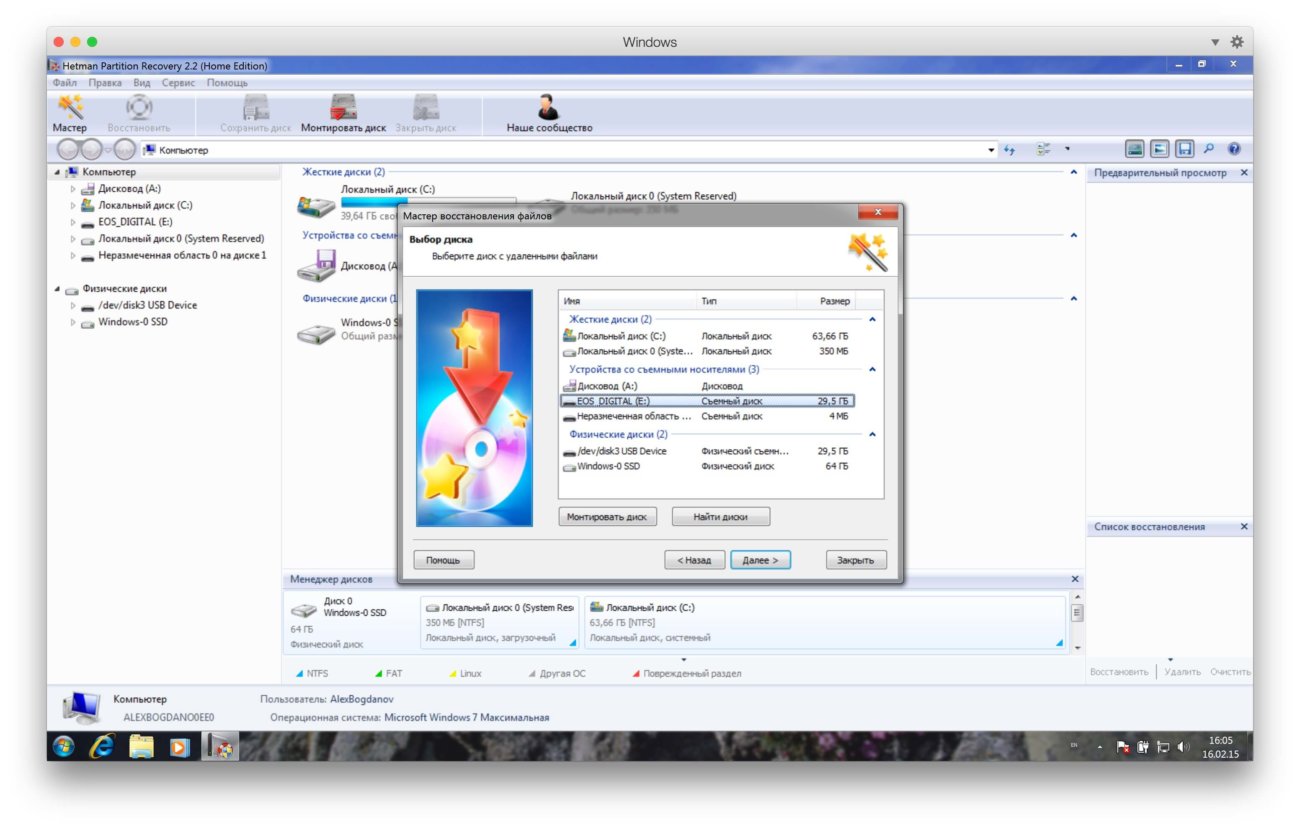Open the Сервис menu
Image resolution: width=1300 pixels, height=828 pixels.
point(177,82)
